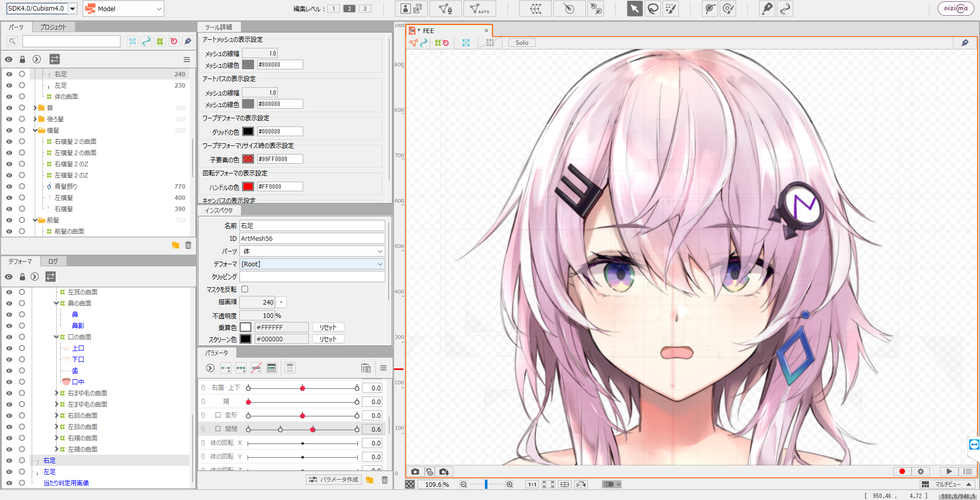This screenshot has width=980, height=500.
Task: Reset スクリーン色 with リセット button
Action: (328, 339)
